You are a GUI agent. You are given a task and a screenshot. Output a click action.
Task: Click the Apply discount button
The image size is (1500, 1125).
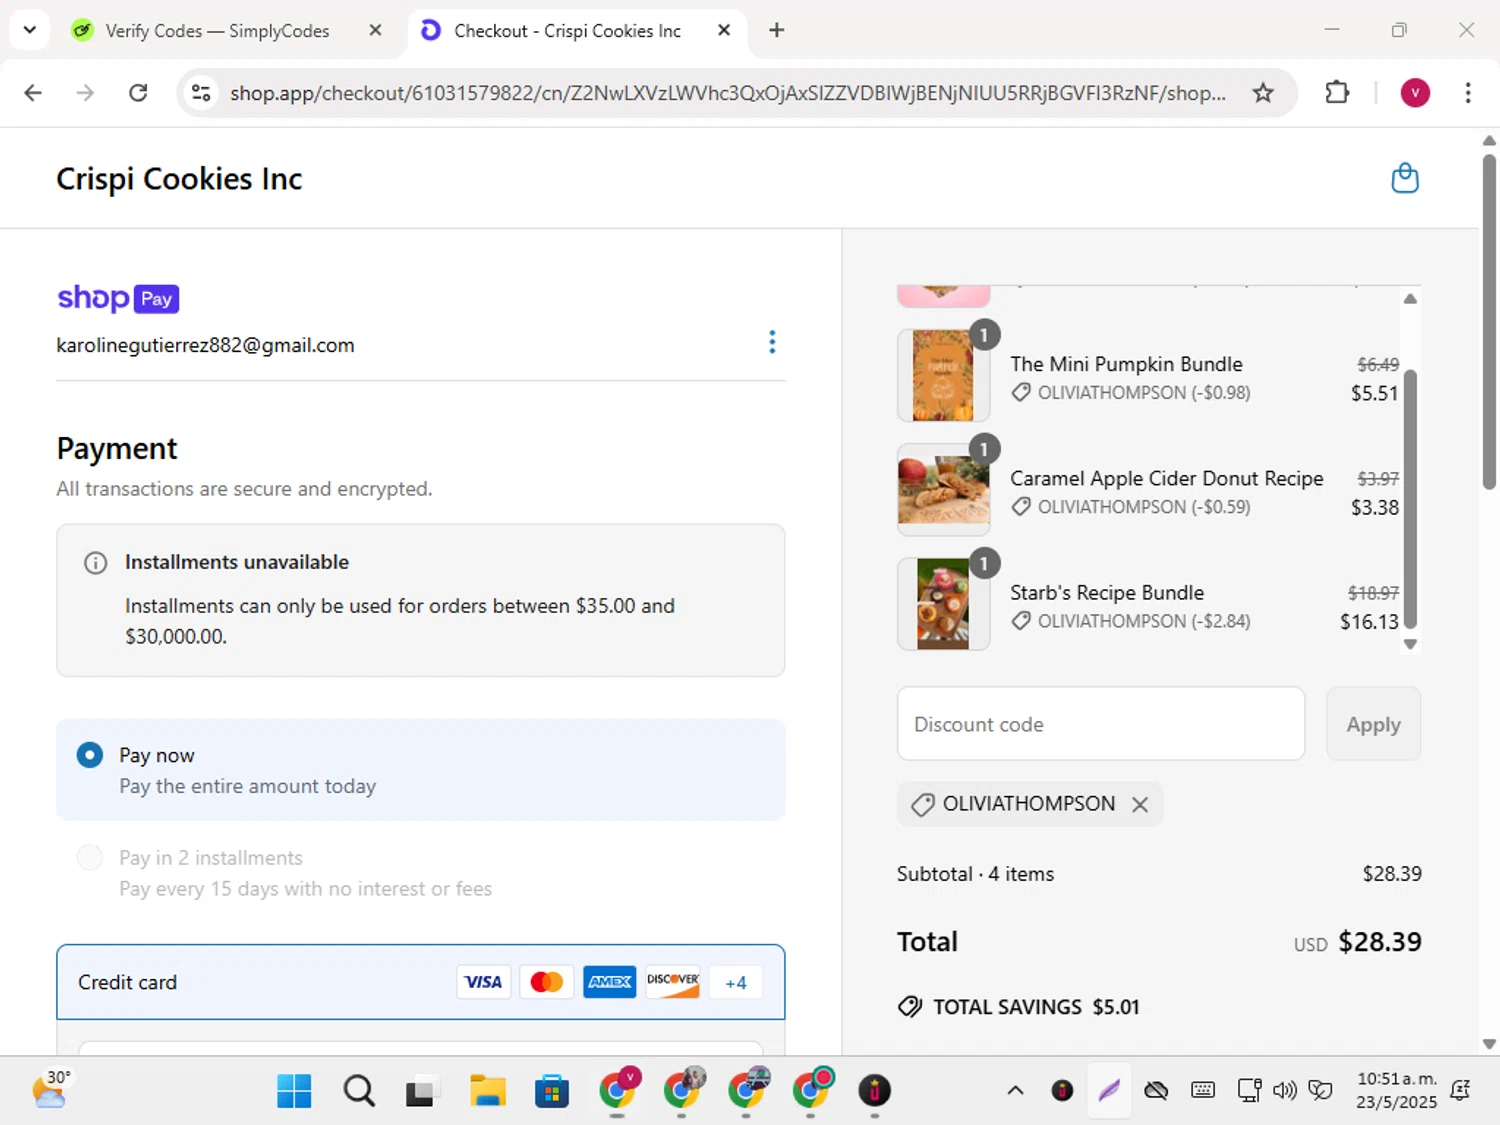(x=1373, y=724)
